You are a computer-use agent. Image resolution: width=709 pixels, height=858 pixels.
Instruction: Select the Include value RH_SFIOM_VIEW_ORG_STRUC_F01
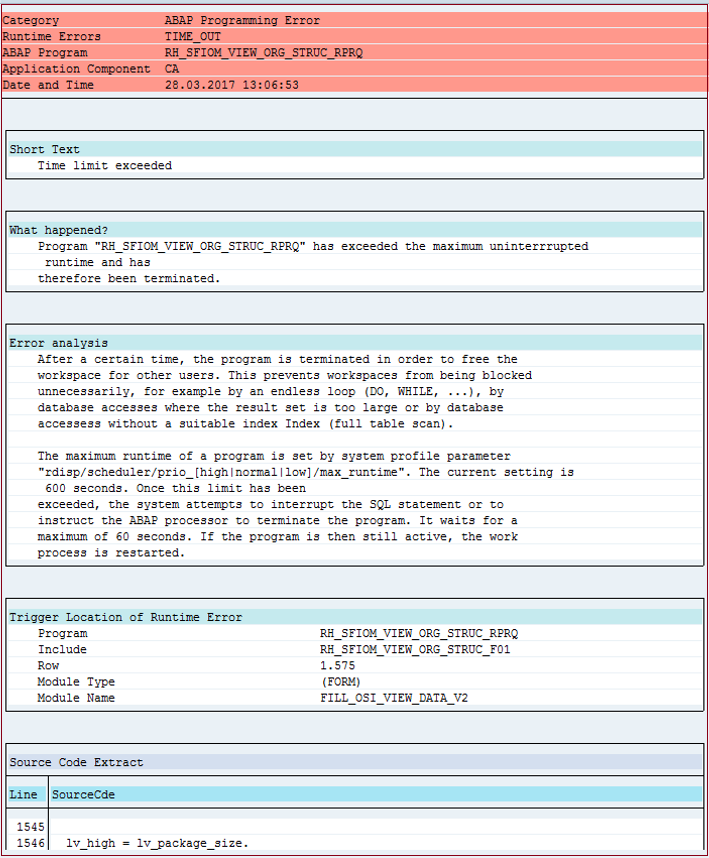click(x=415, y=650)
